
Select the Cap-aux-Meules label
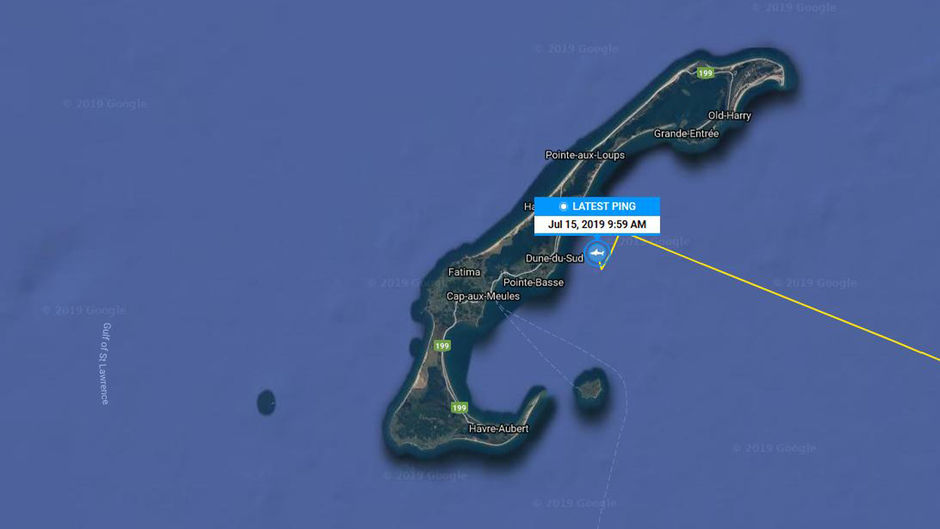point(483,296)
